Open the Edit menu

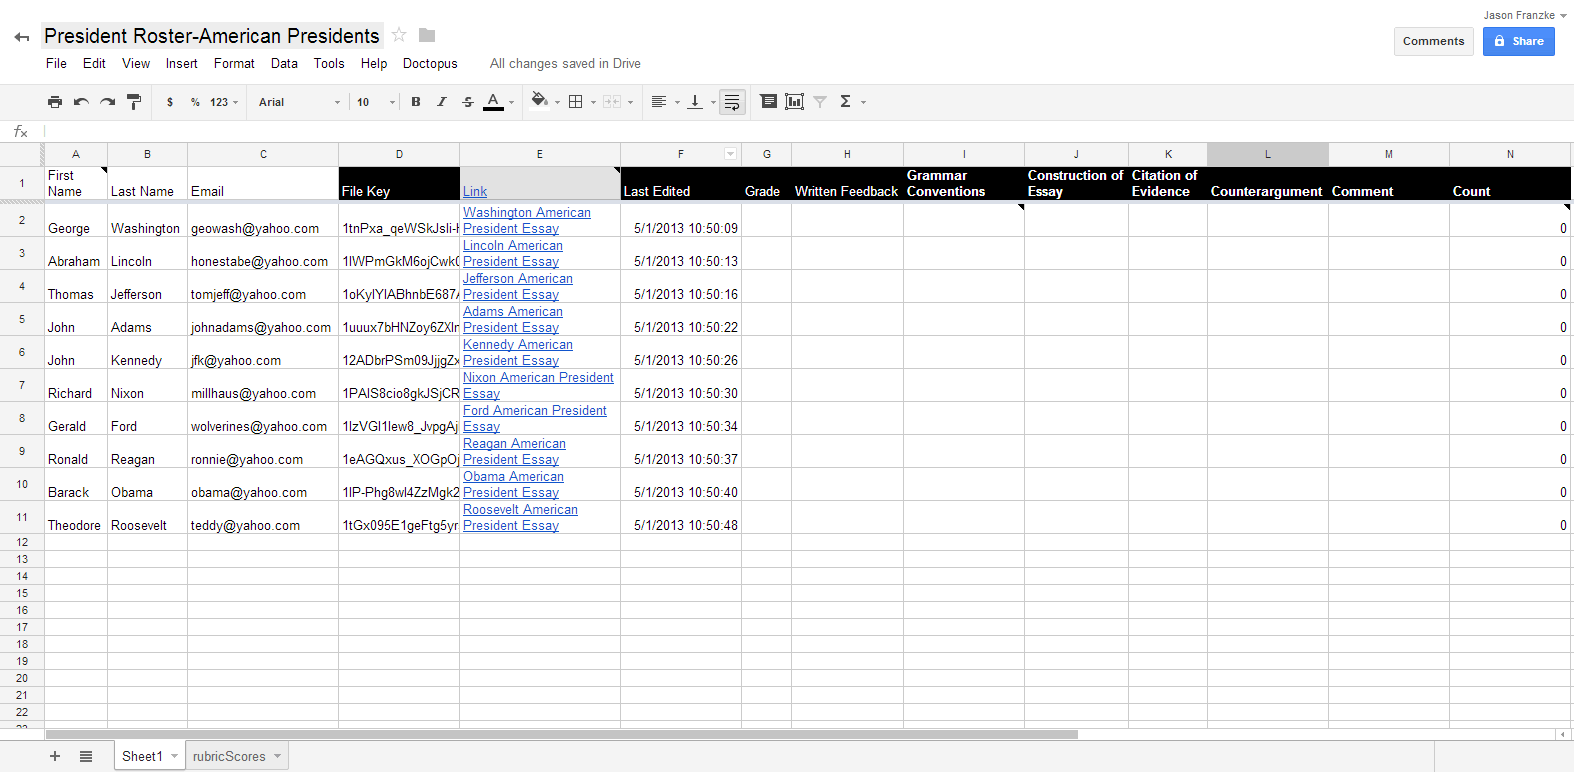point(94,63)
